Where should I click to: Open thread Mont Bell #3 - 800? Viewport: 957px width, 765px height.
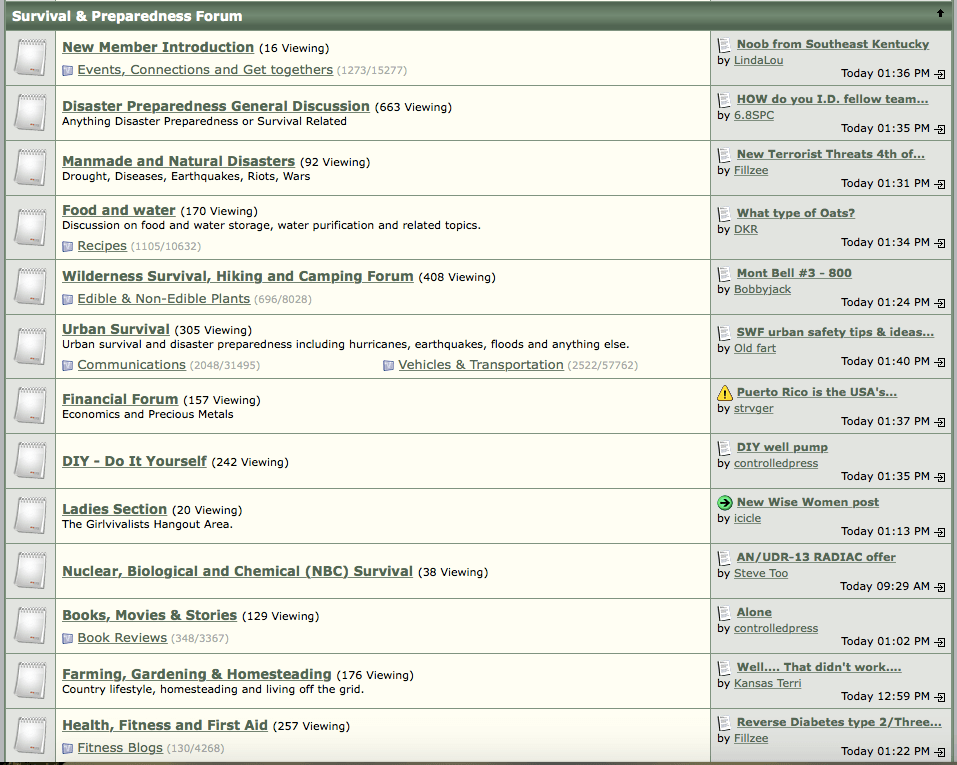tap(794, 273)
